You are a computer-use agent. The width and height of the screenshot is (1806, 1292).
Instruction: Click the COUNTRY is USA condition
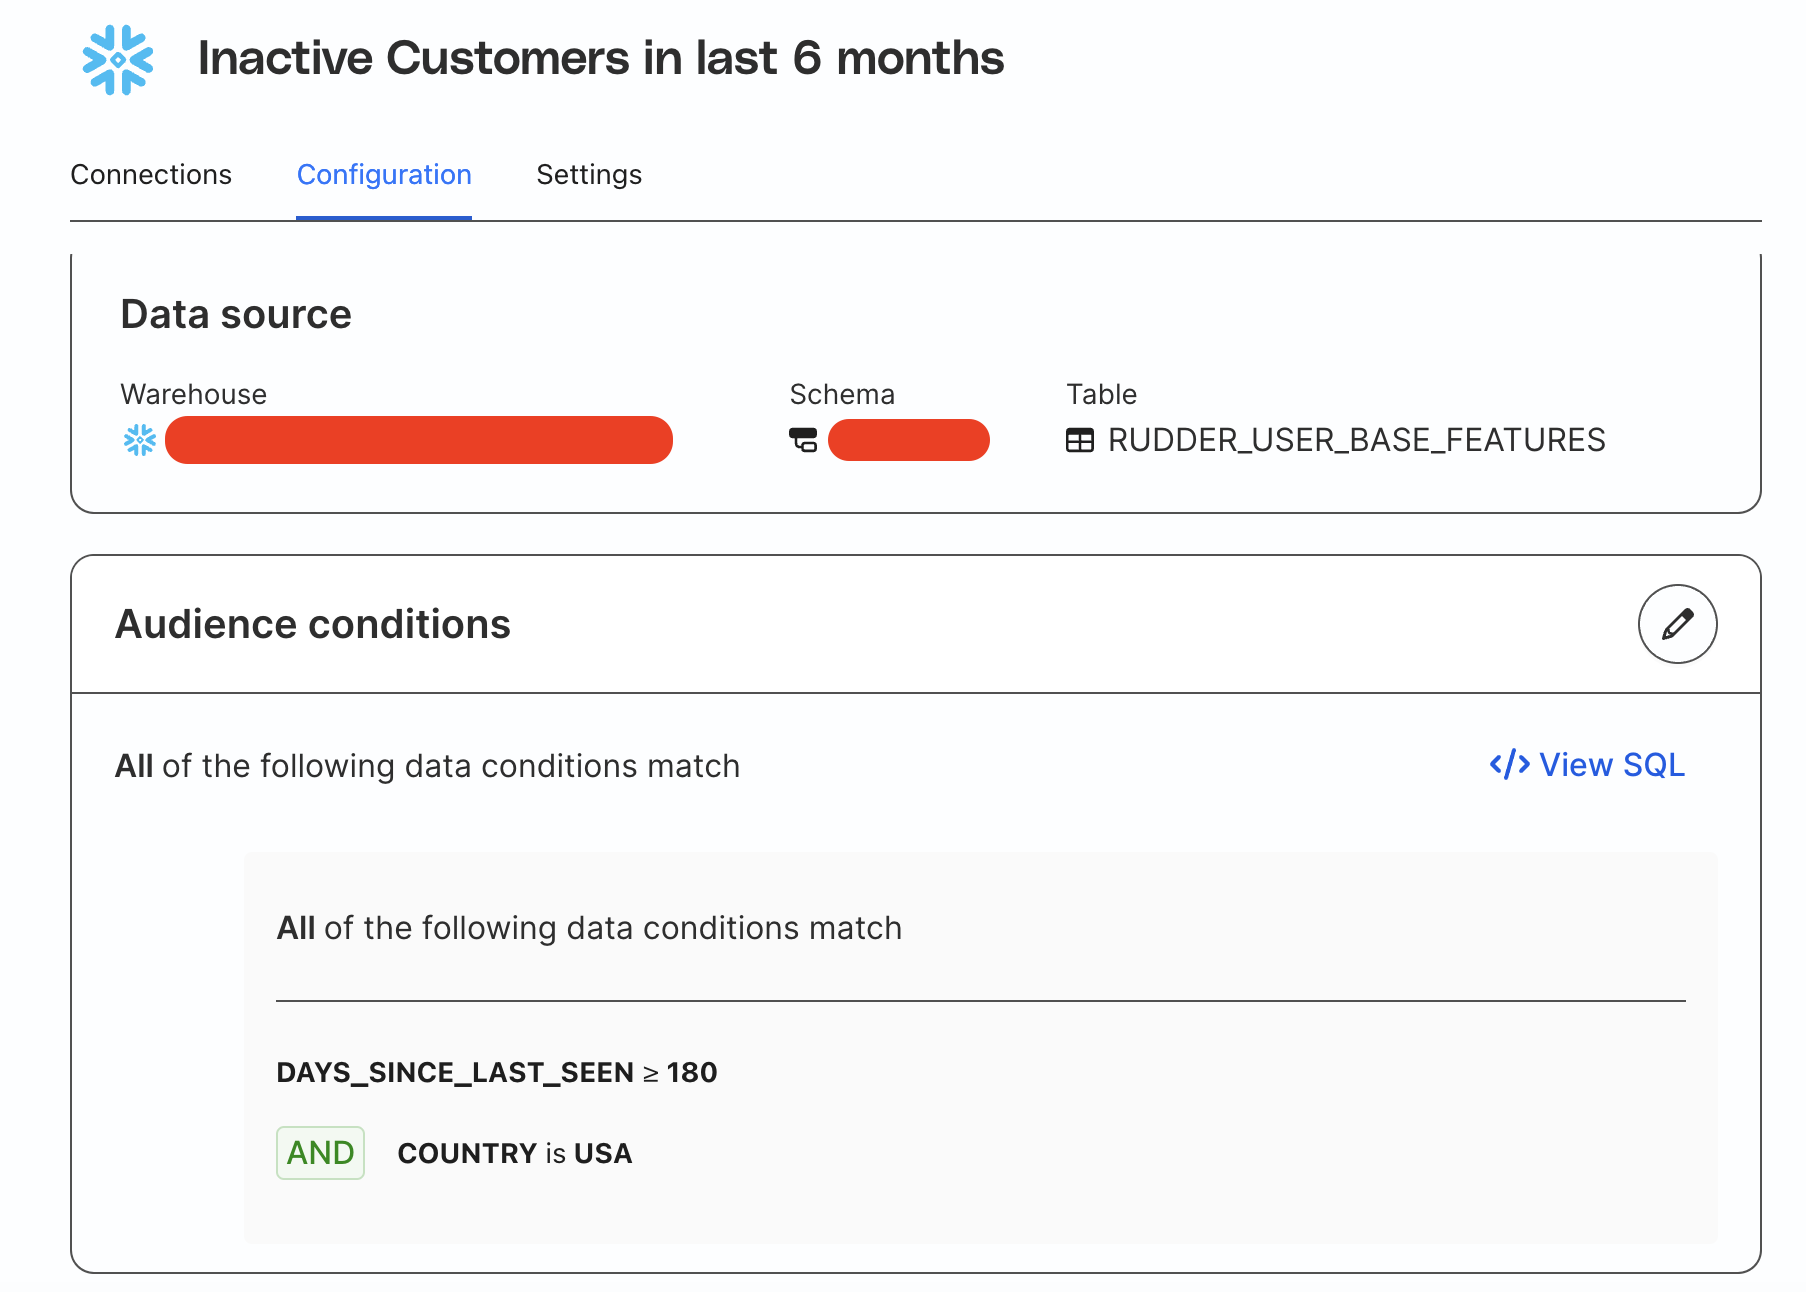[x=515, y=1153]
